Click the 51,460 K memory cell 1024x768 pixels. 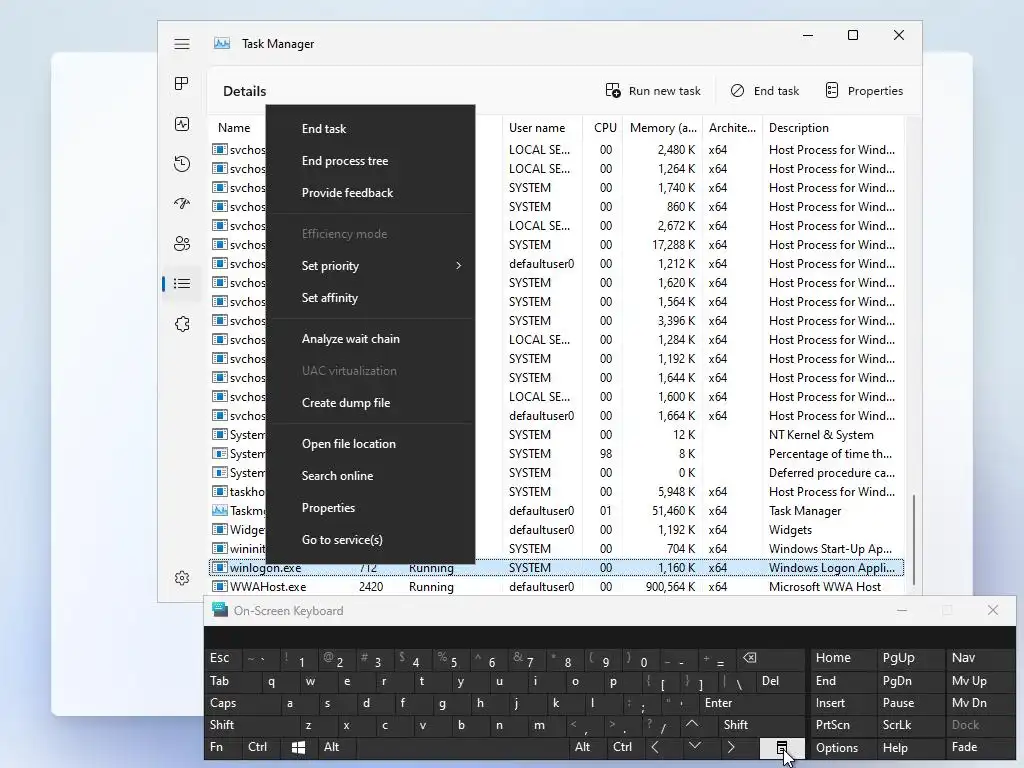click(673, 511)
